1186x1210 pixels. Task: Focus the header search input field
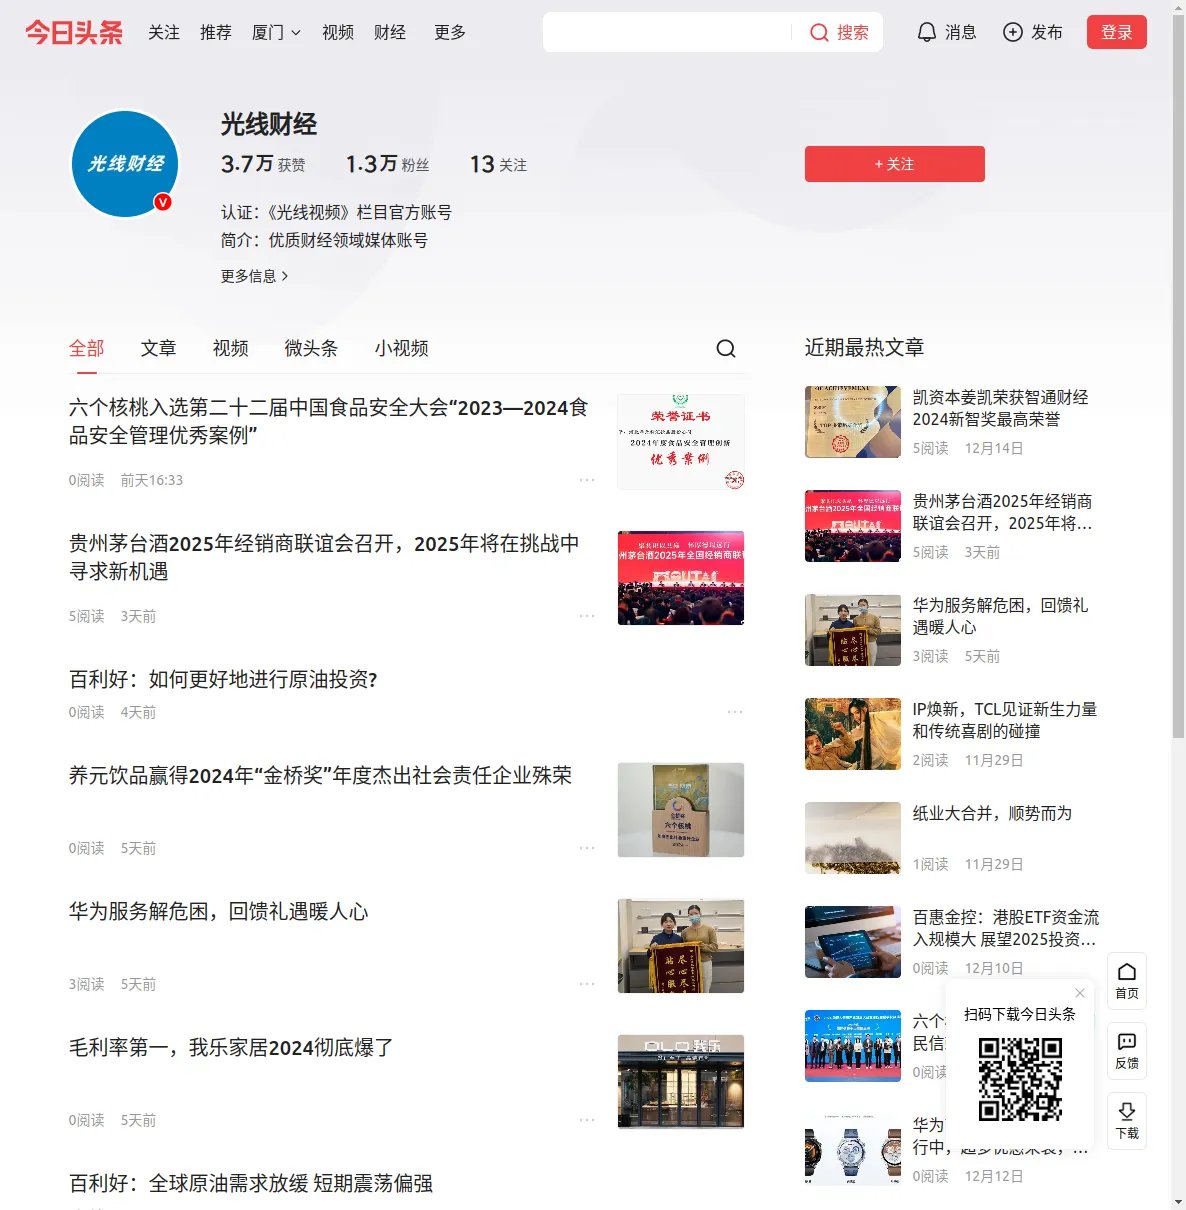(667, 32)
